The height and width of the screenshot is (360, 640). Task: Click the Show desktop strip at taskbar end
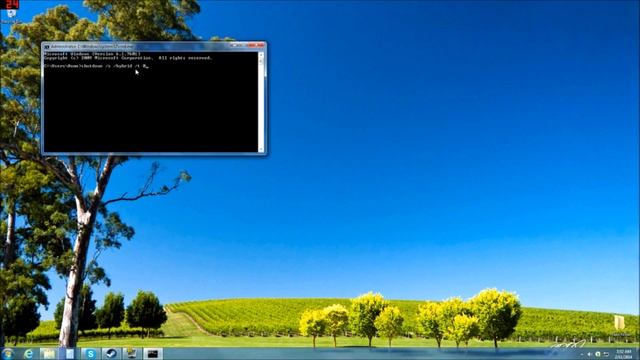pyautogui.click(x=637, y=354)
